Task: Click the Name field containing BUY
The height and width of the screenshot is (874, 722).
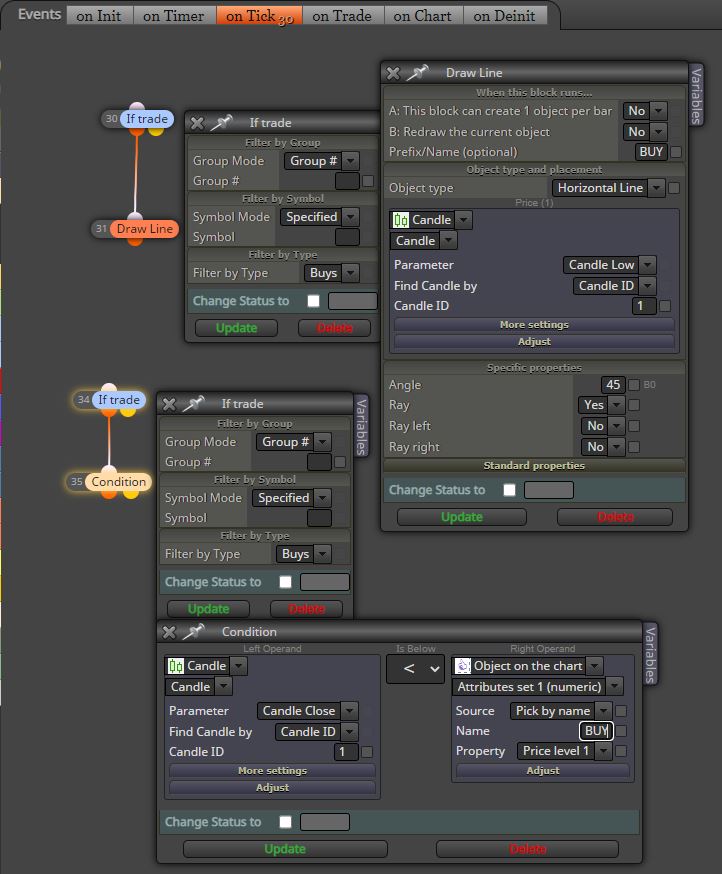Action: [597, 731]
